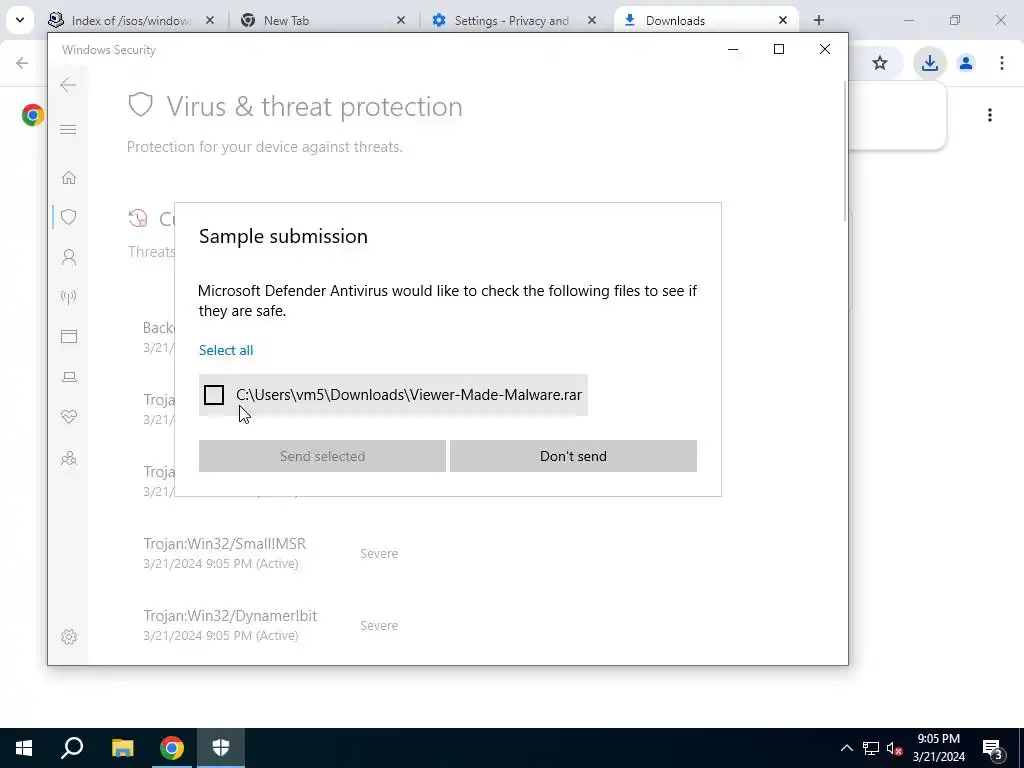Click the Virus & threat protection heading
Viewport: 1024px width, 768px height.
314,106
